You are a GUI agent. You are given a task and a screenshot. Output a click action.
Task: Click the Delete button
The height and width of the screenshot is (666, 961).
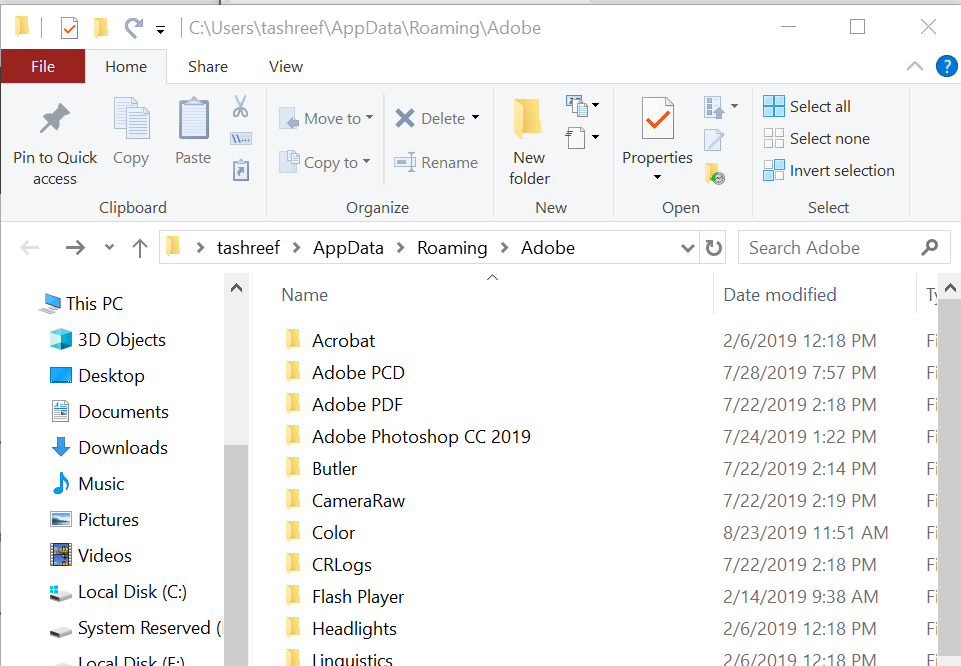pyautogui.click(x=430, y=118)
